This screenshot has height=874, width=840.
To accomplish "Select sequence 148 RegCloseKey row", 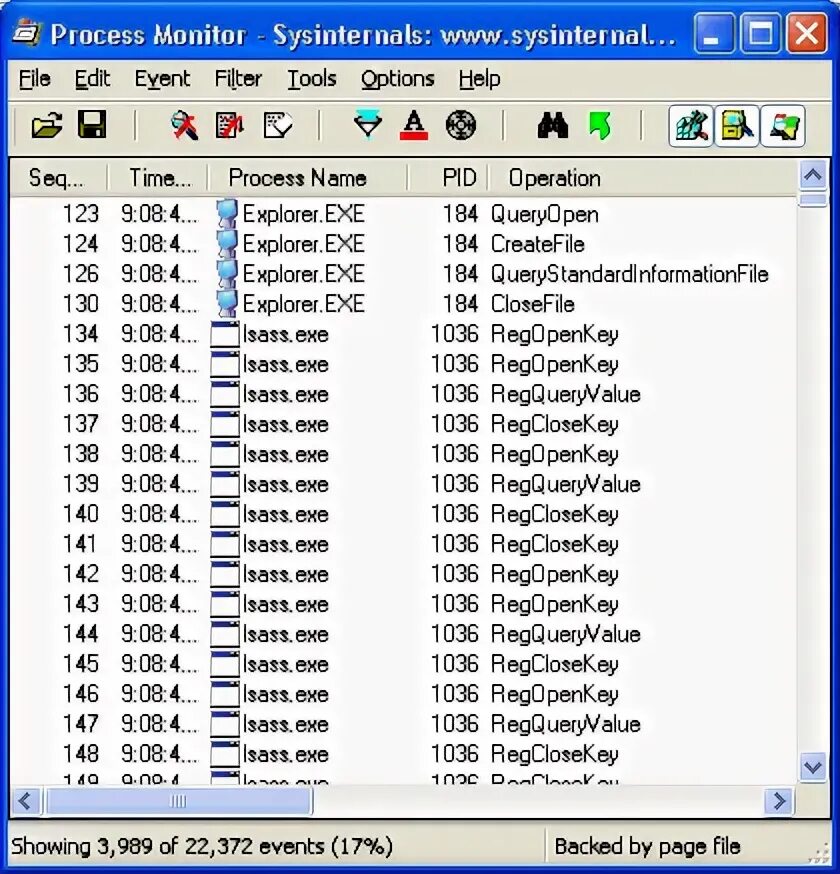I will pyautogui.click(x=404, y=755).
